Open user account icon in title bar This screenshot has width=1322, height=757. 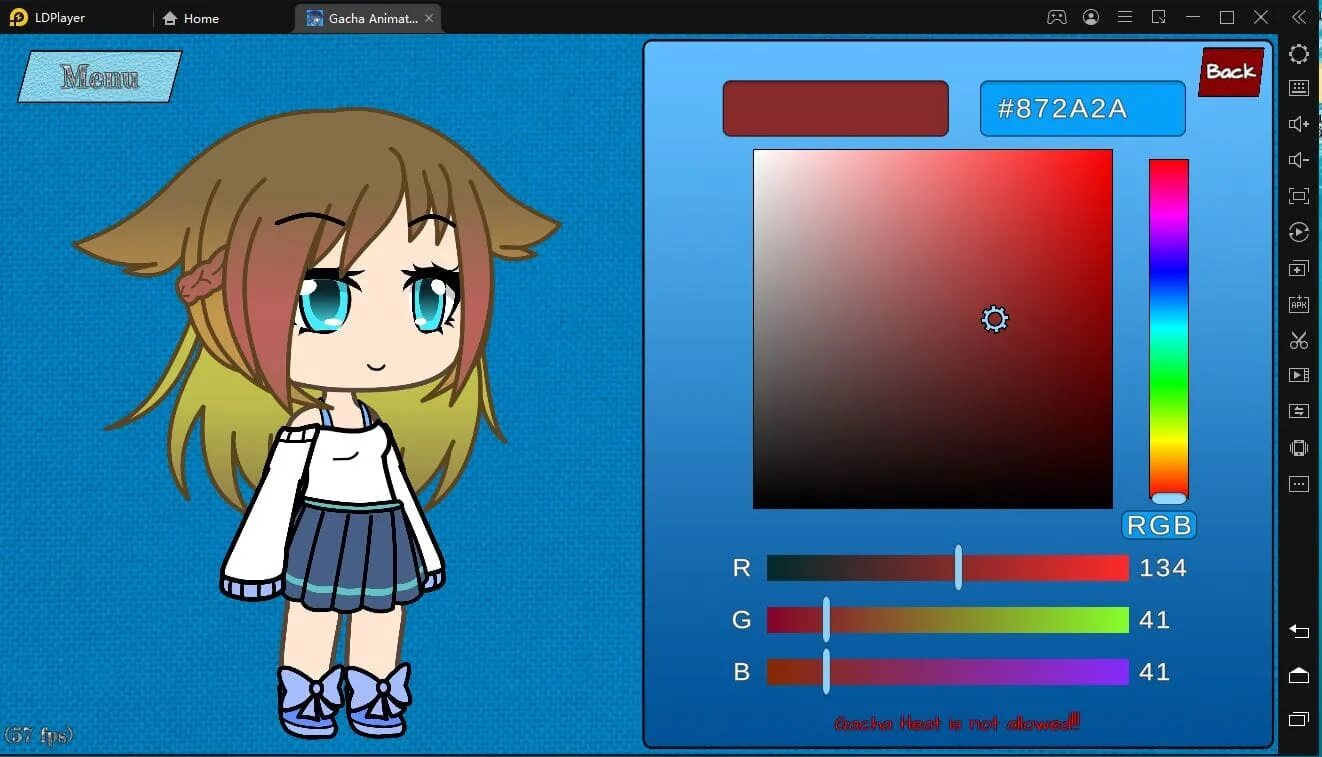[x=1091, y=17]
